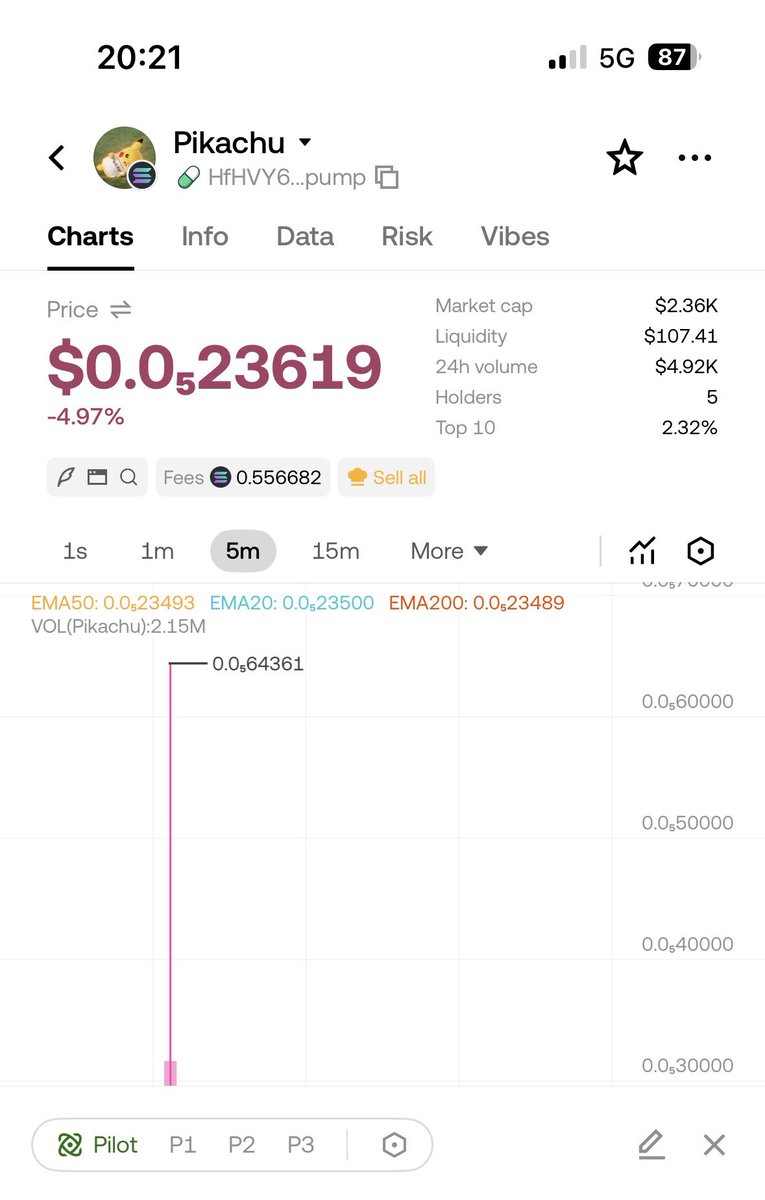Tap the Top 10 2.32% value
This screenshot has width=765, height=1200.
pyautogui.click(x=690, y=428)
